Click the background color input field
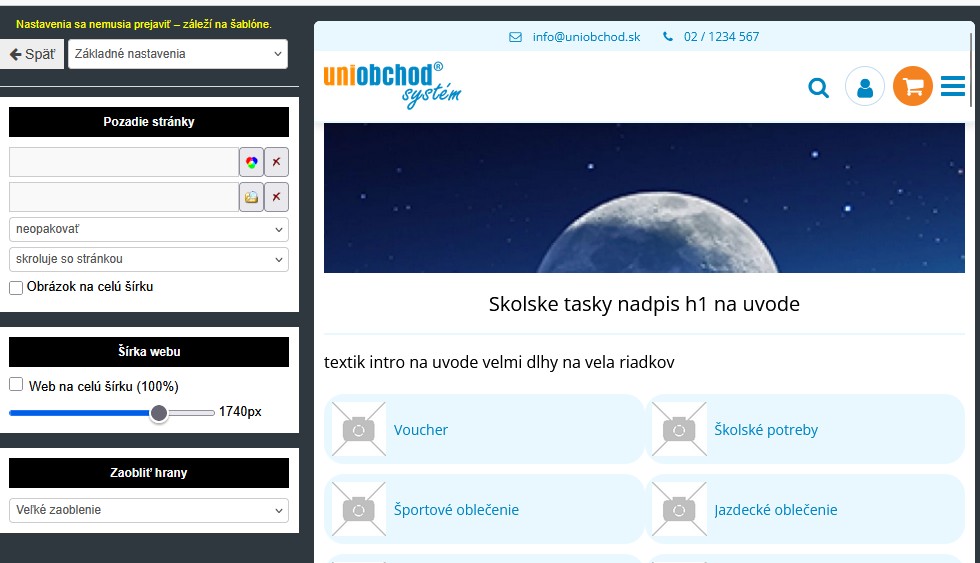 tap(123, 162)
